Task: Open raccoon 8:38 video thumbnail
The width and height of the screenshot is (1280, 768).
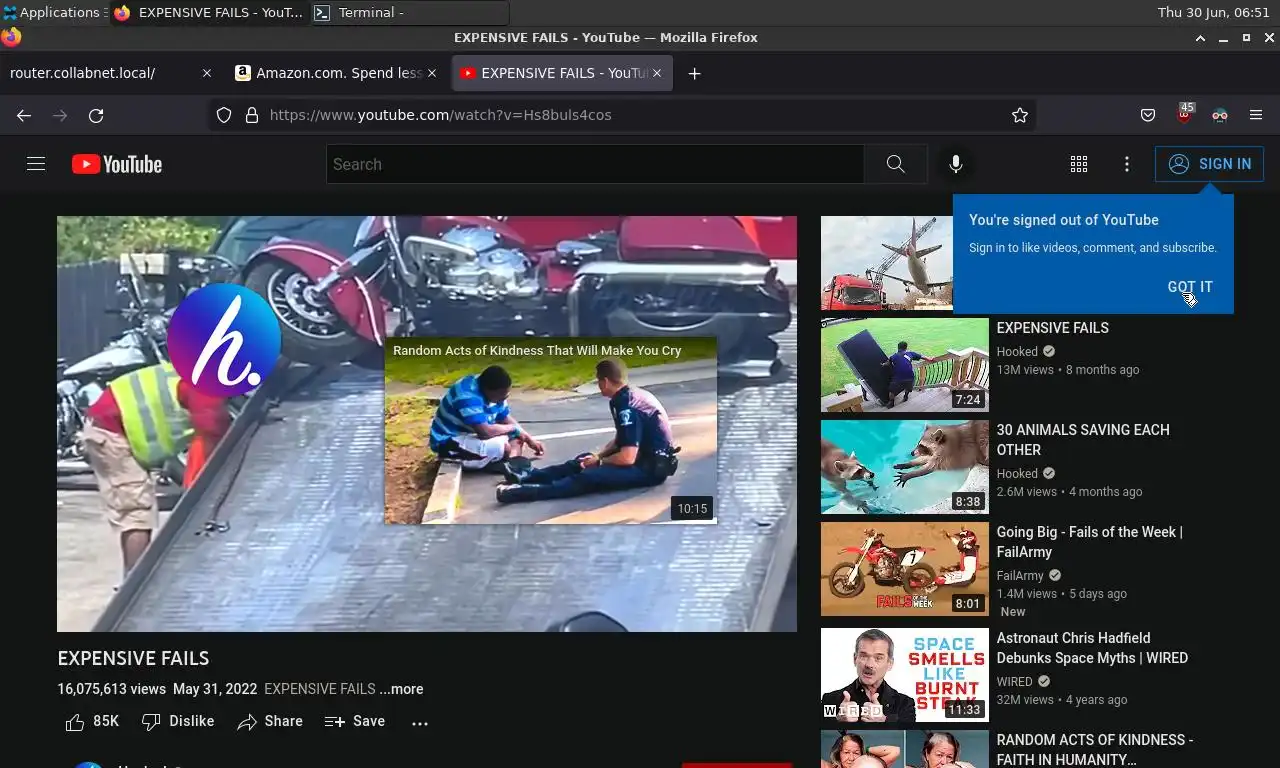Action: 905,467
